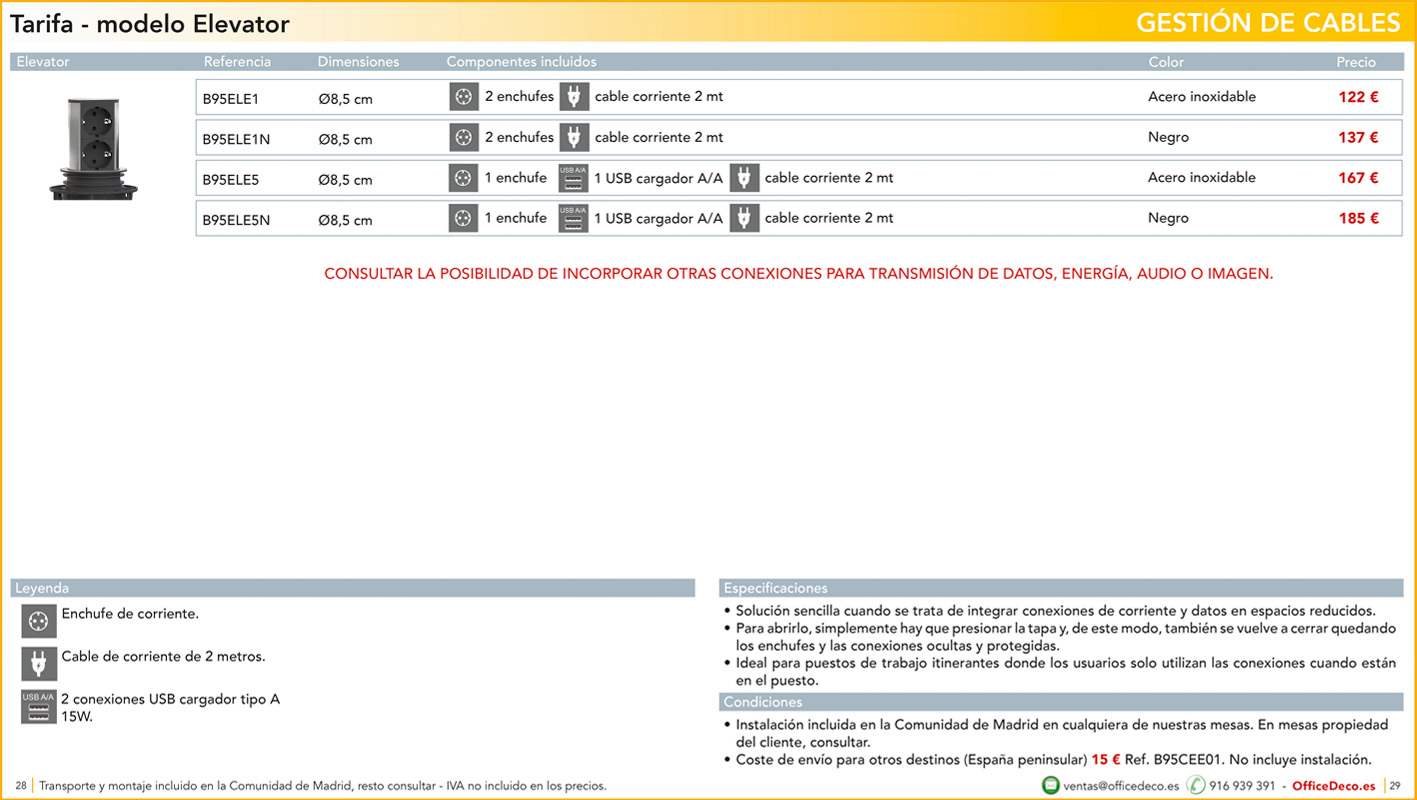Click the 'Tarifa - modelo Elevator' title

click(150, 24)
